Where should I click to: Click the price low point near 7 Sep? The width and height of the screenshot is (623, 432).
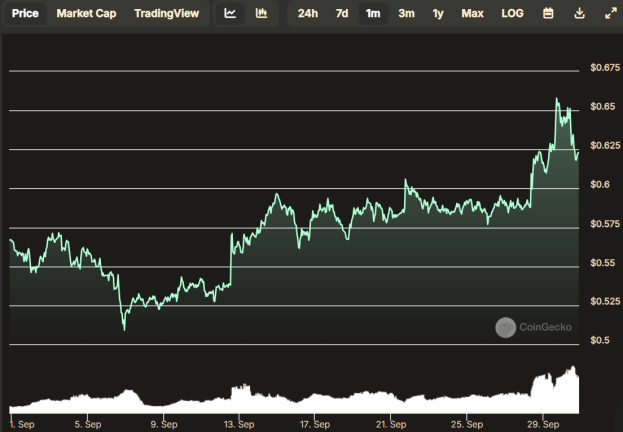tap(124, 329)
